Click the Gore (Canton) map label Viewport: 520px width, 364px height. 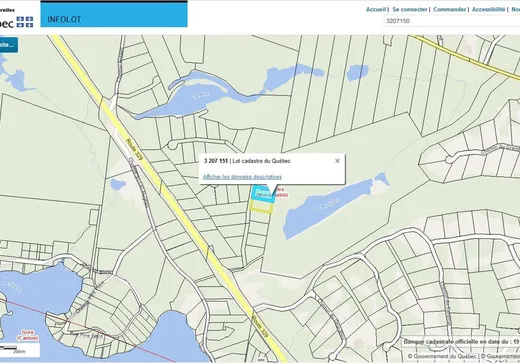click(x=28, y=335)
